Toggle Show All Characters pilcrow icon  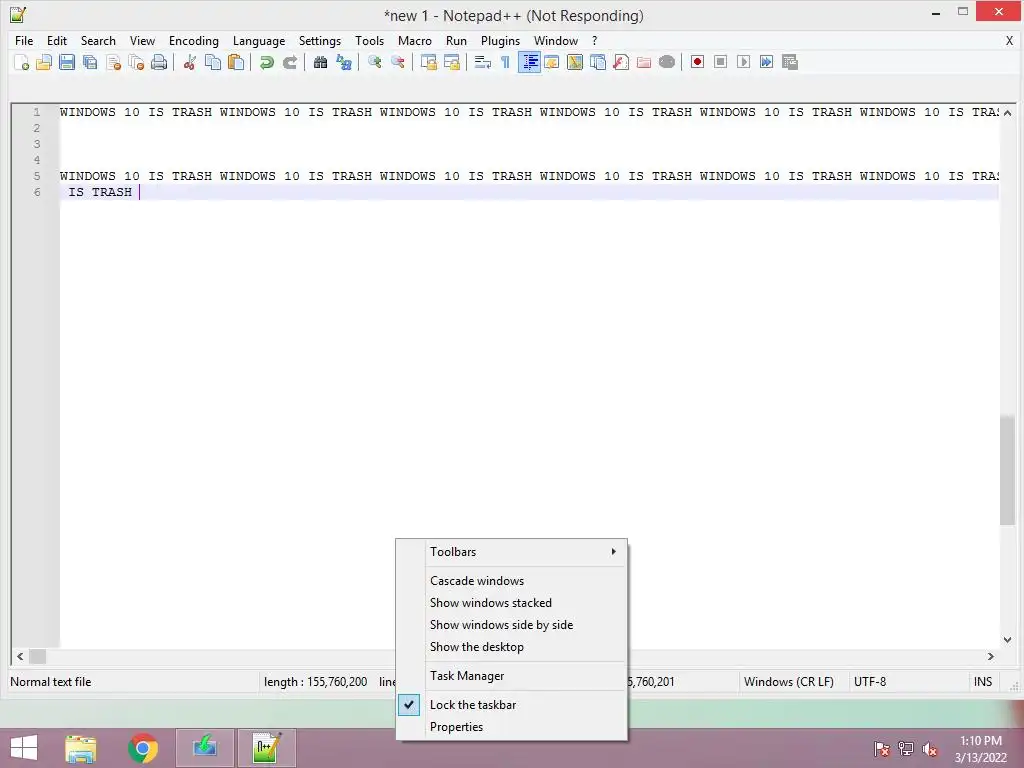[505, 62]
